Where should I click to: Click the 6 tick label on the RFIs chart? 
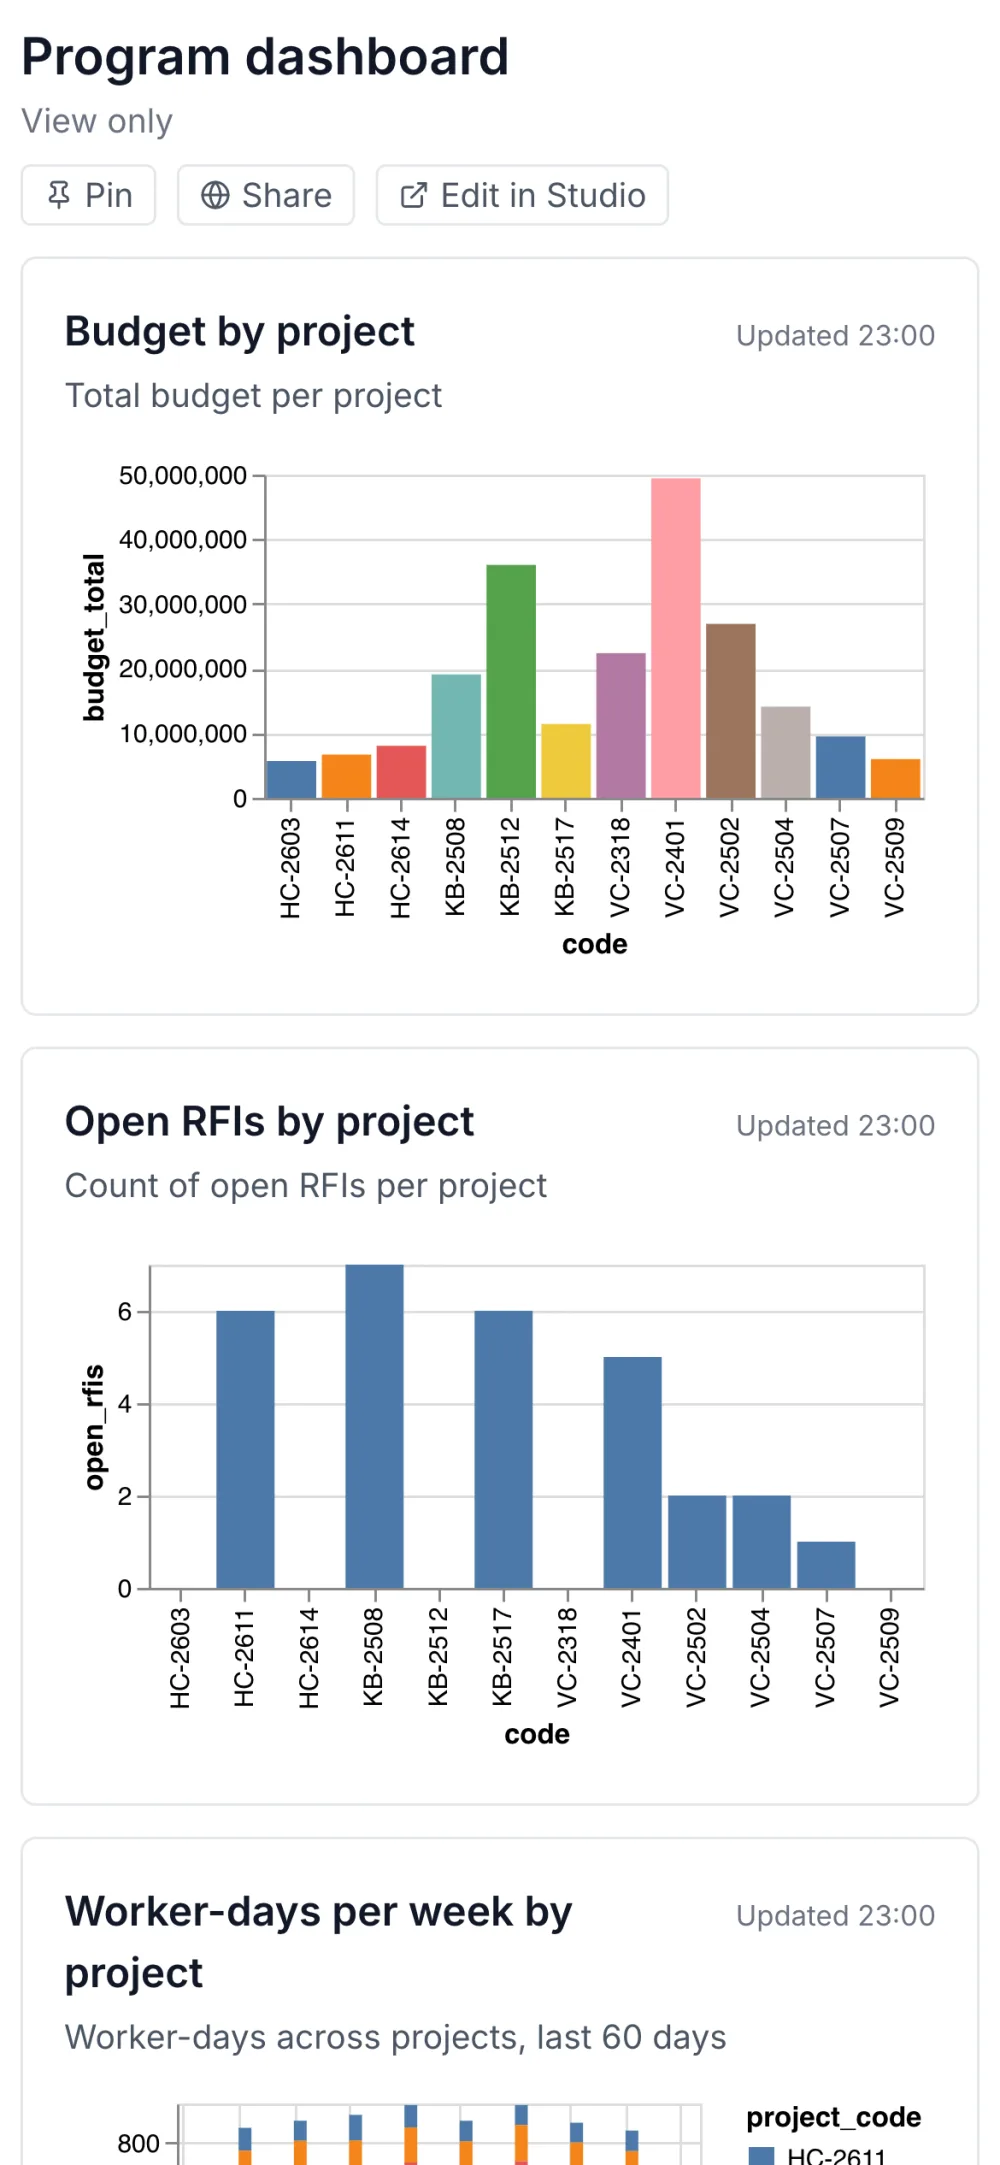(x=125, y=1312)
